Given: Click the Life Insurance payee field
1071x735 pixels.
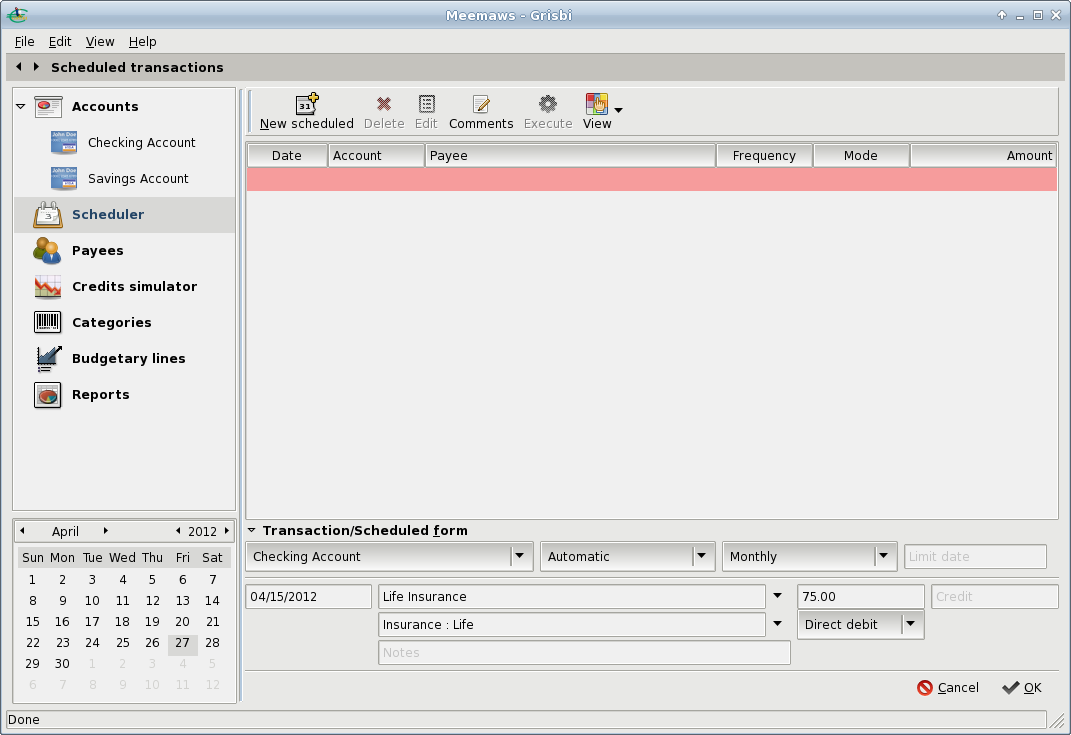Looking at the screenshot, I should [x=572, y=596].
